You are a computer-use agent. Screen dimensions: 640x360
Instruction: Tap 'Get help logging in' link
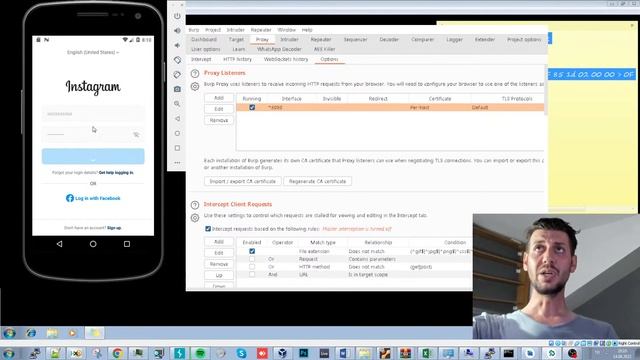[x=116, y=173]
